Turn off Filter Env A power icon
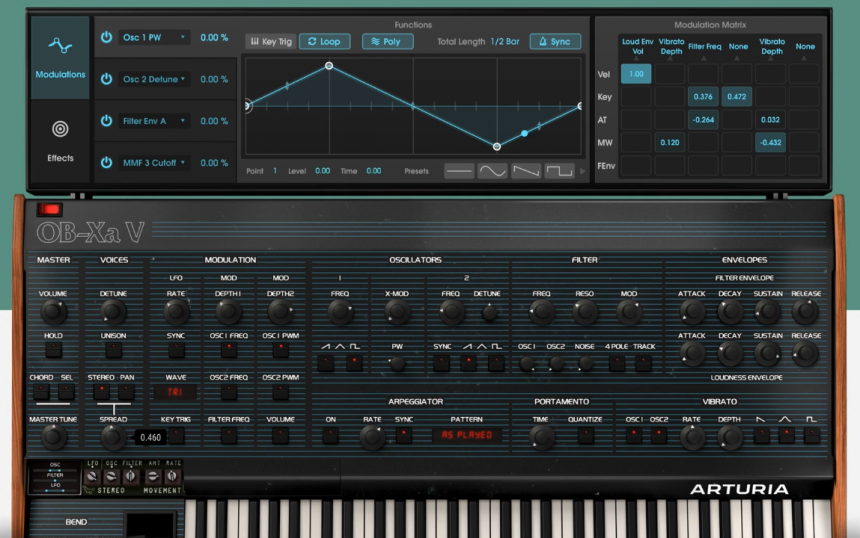The height and width of the screenshot is (538, 860). coord(106,121)
